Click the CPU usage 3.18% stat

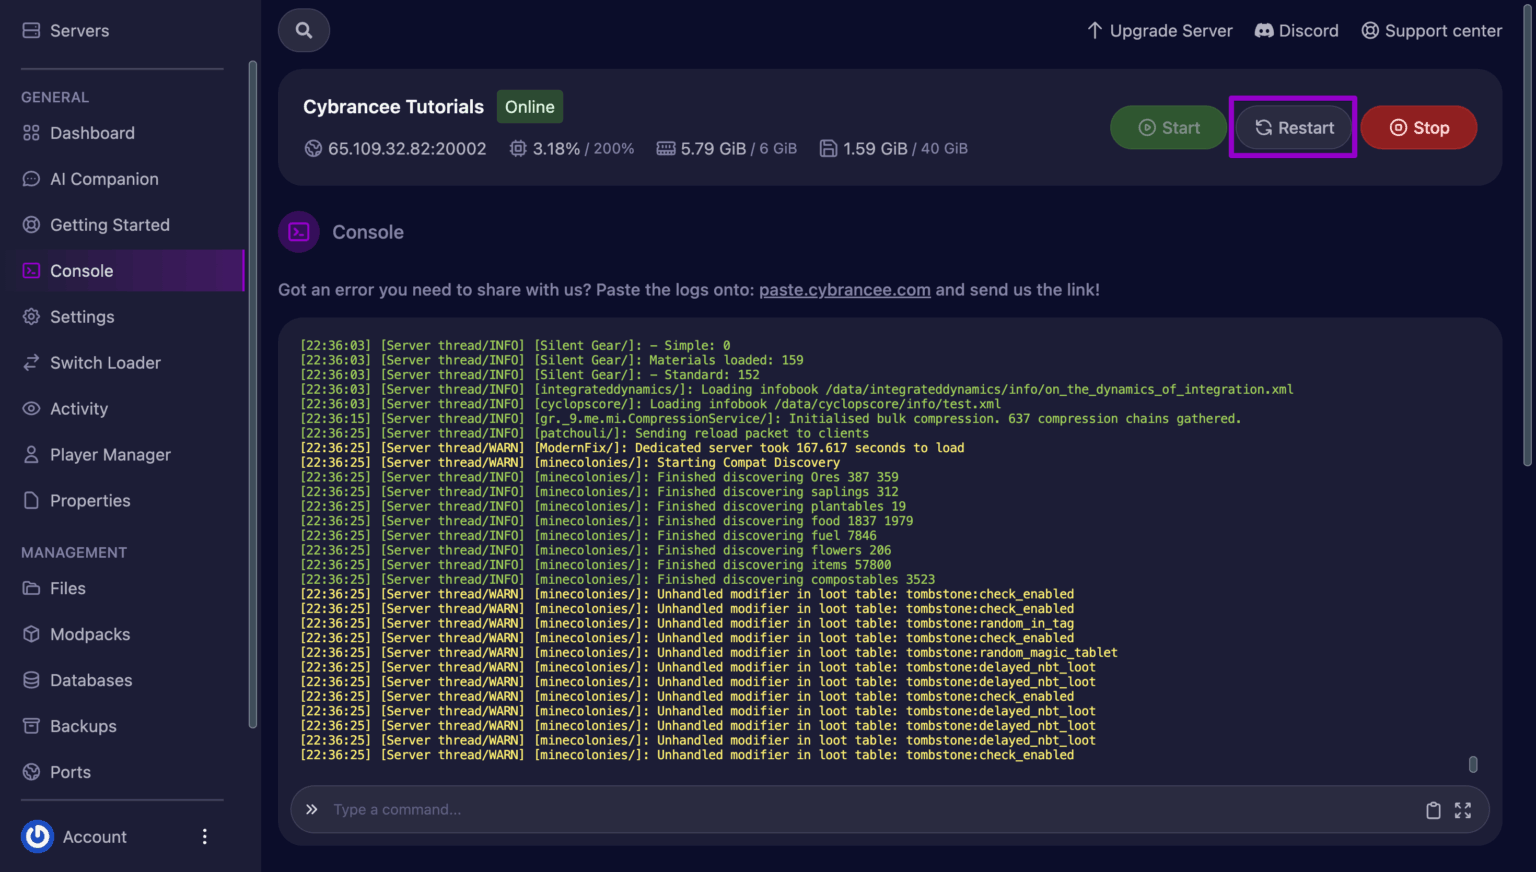[572, 149]
